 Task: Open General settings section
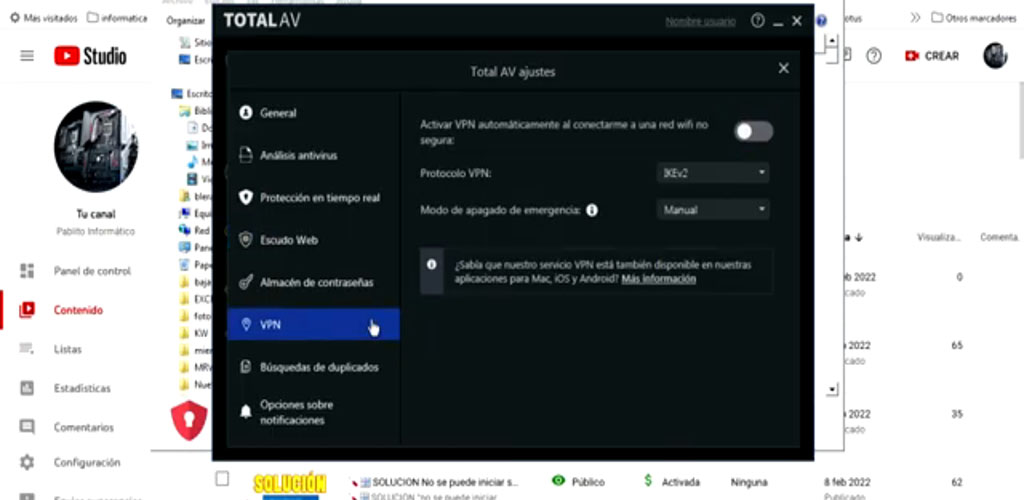click(x=277, y=113)
